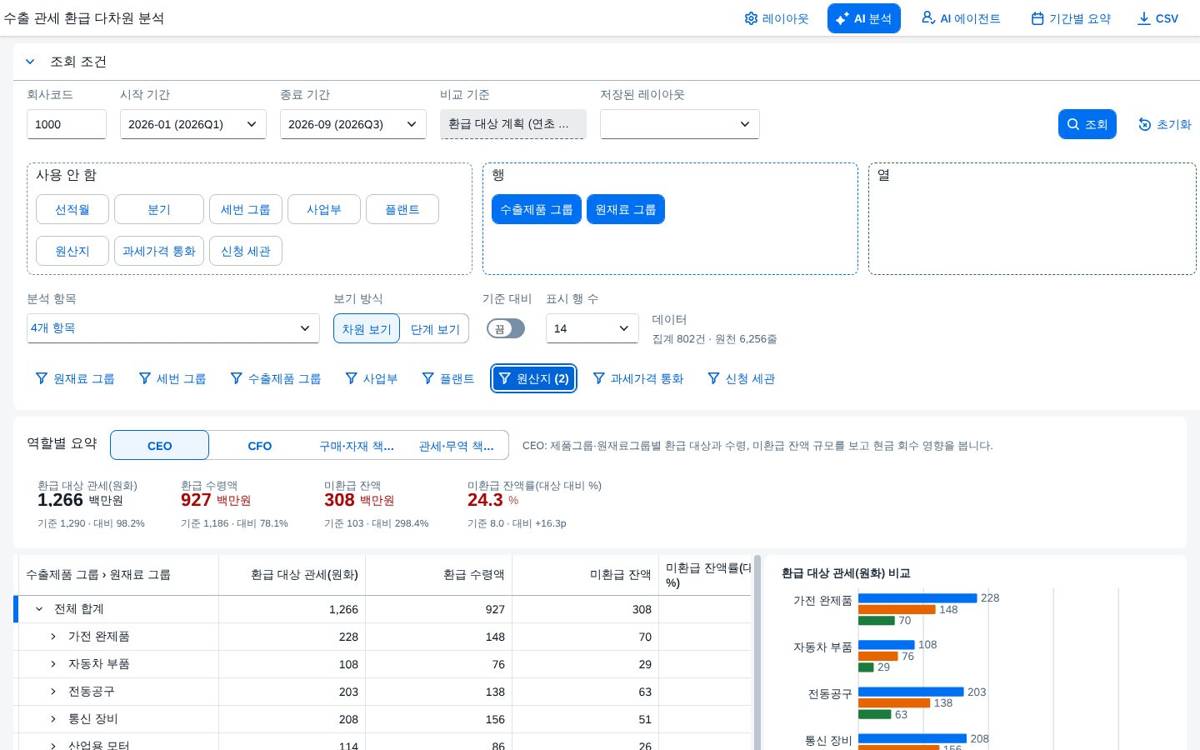Sort by 환급 수령액 column header
Screen dimensions: 1200x750
coord(440,575)
